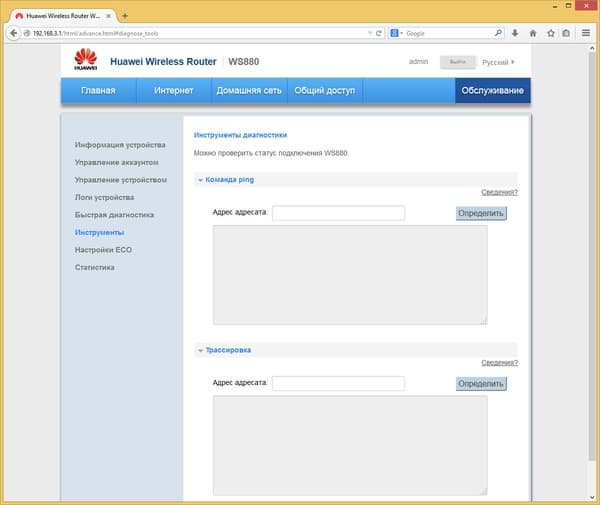Click the Huawei logo
The height and width of the screenshot is (505, 600).
86,59
